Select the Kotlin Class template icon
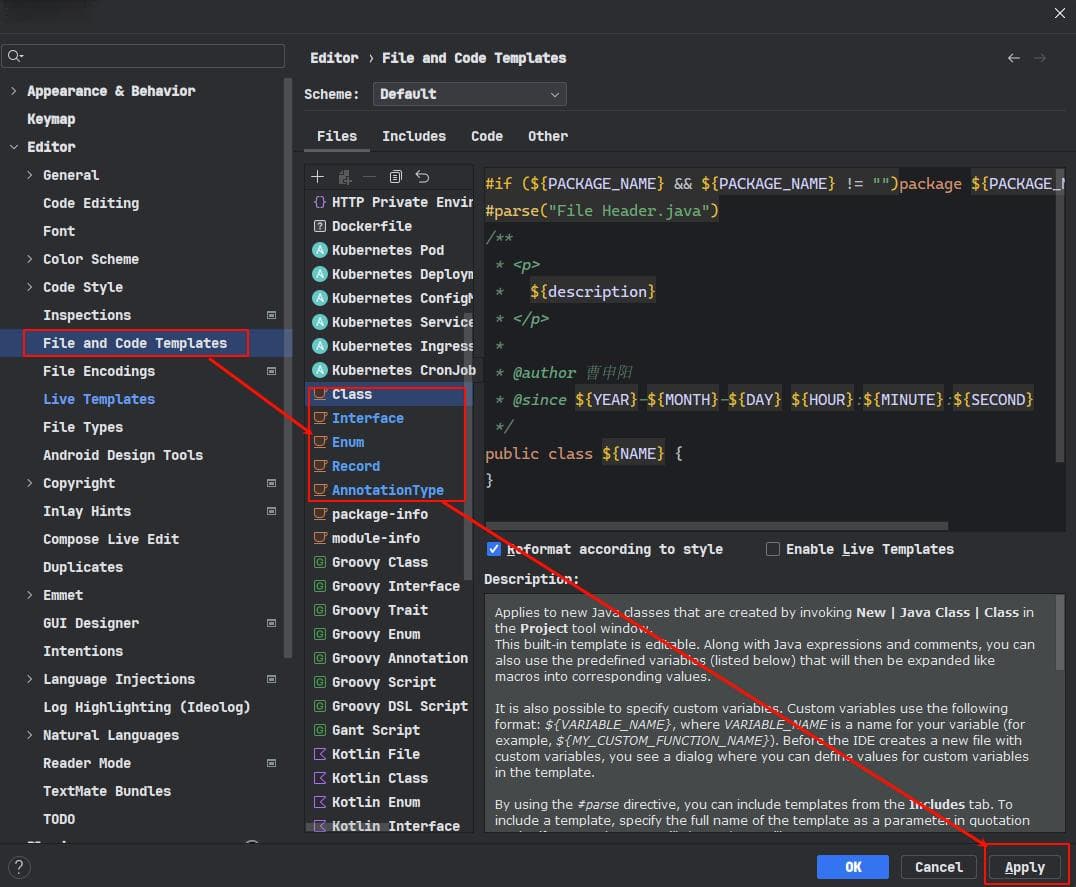The width and height of the screenshot is (1076, 887). 319,779
